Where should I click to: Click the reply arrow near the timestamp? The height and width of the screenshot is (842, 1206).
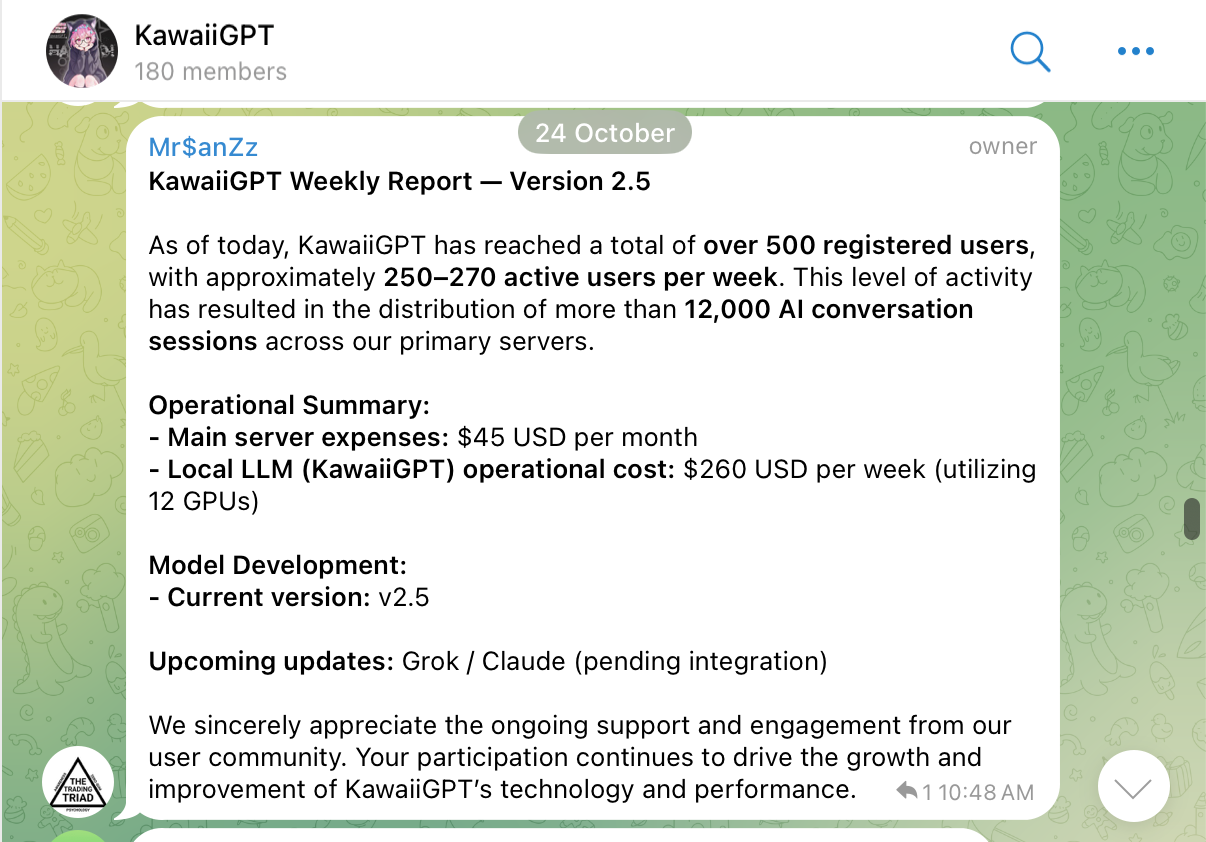(907, 791)
